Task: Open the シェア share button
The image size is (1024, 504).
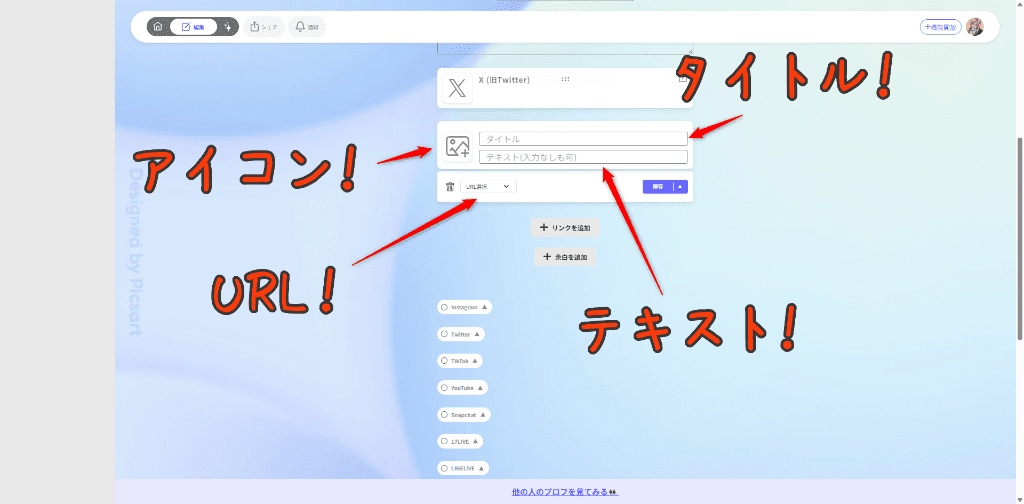Action: pyautogui.click(x=264, y=27)
